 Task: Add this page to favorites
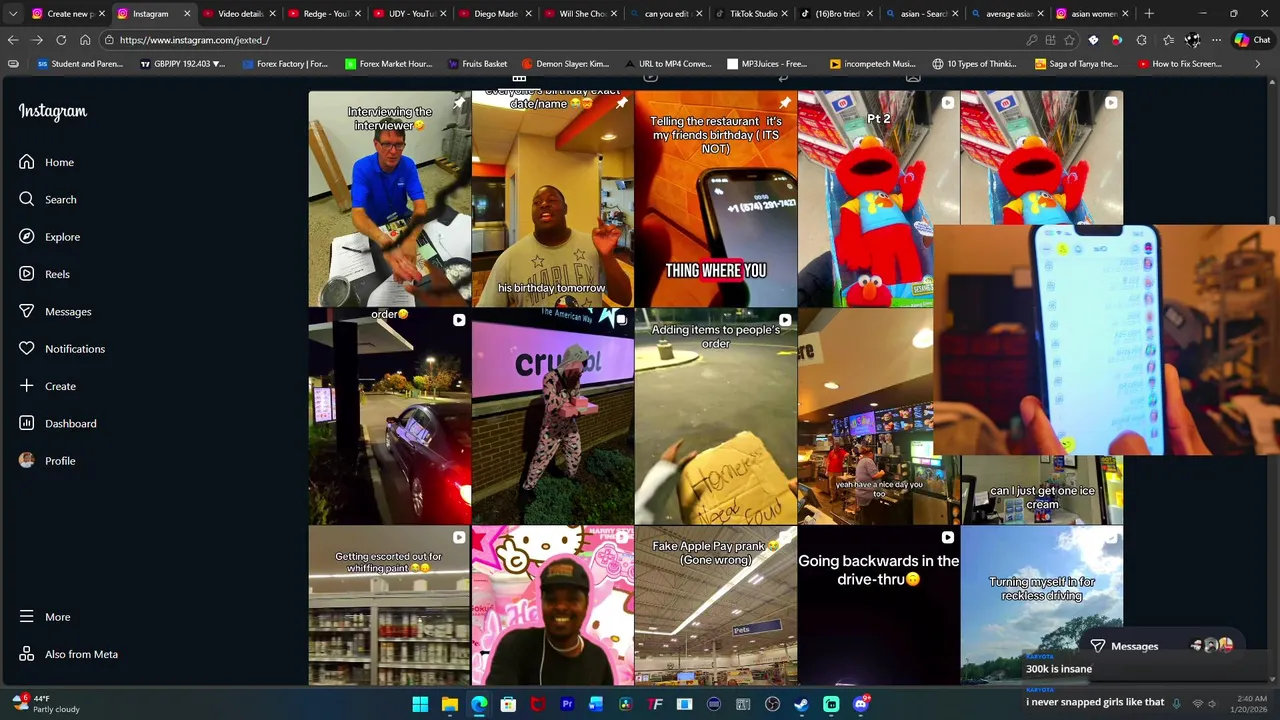point(1069,40)
